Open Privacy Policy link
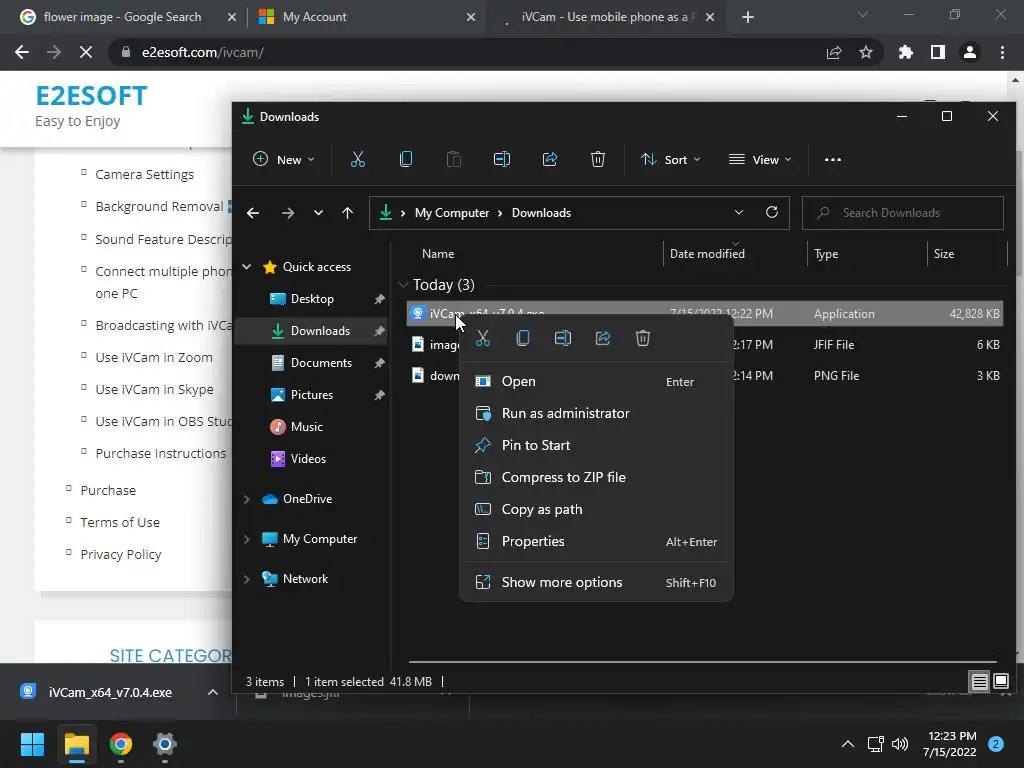1024x768 pixels. (121, 554)
